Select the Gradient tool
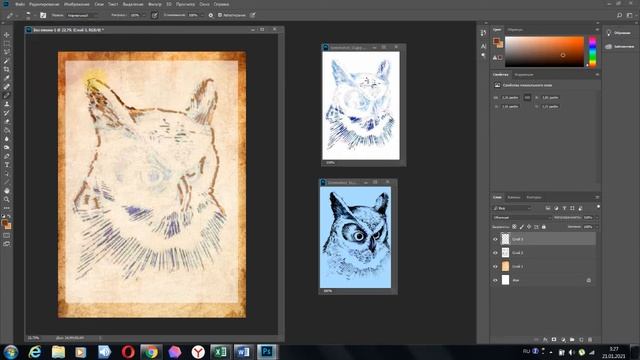Screen dimensions: 640x360 click(x=7, y=130)
